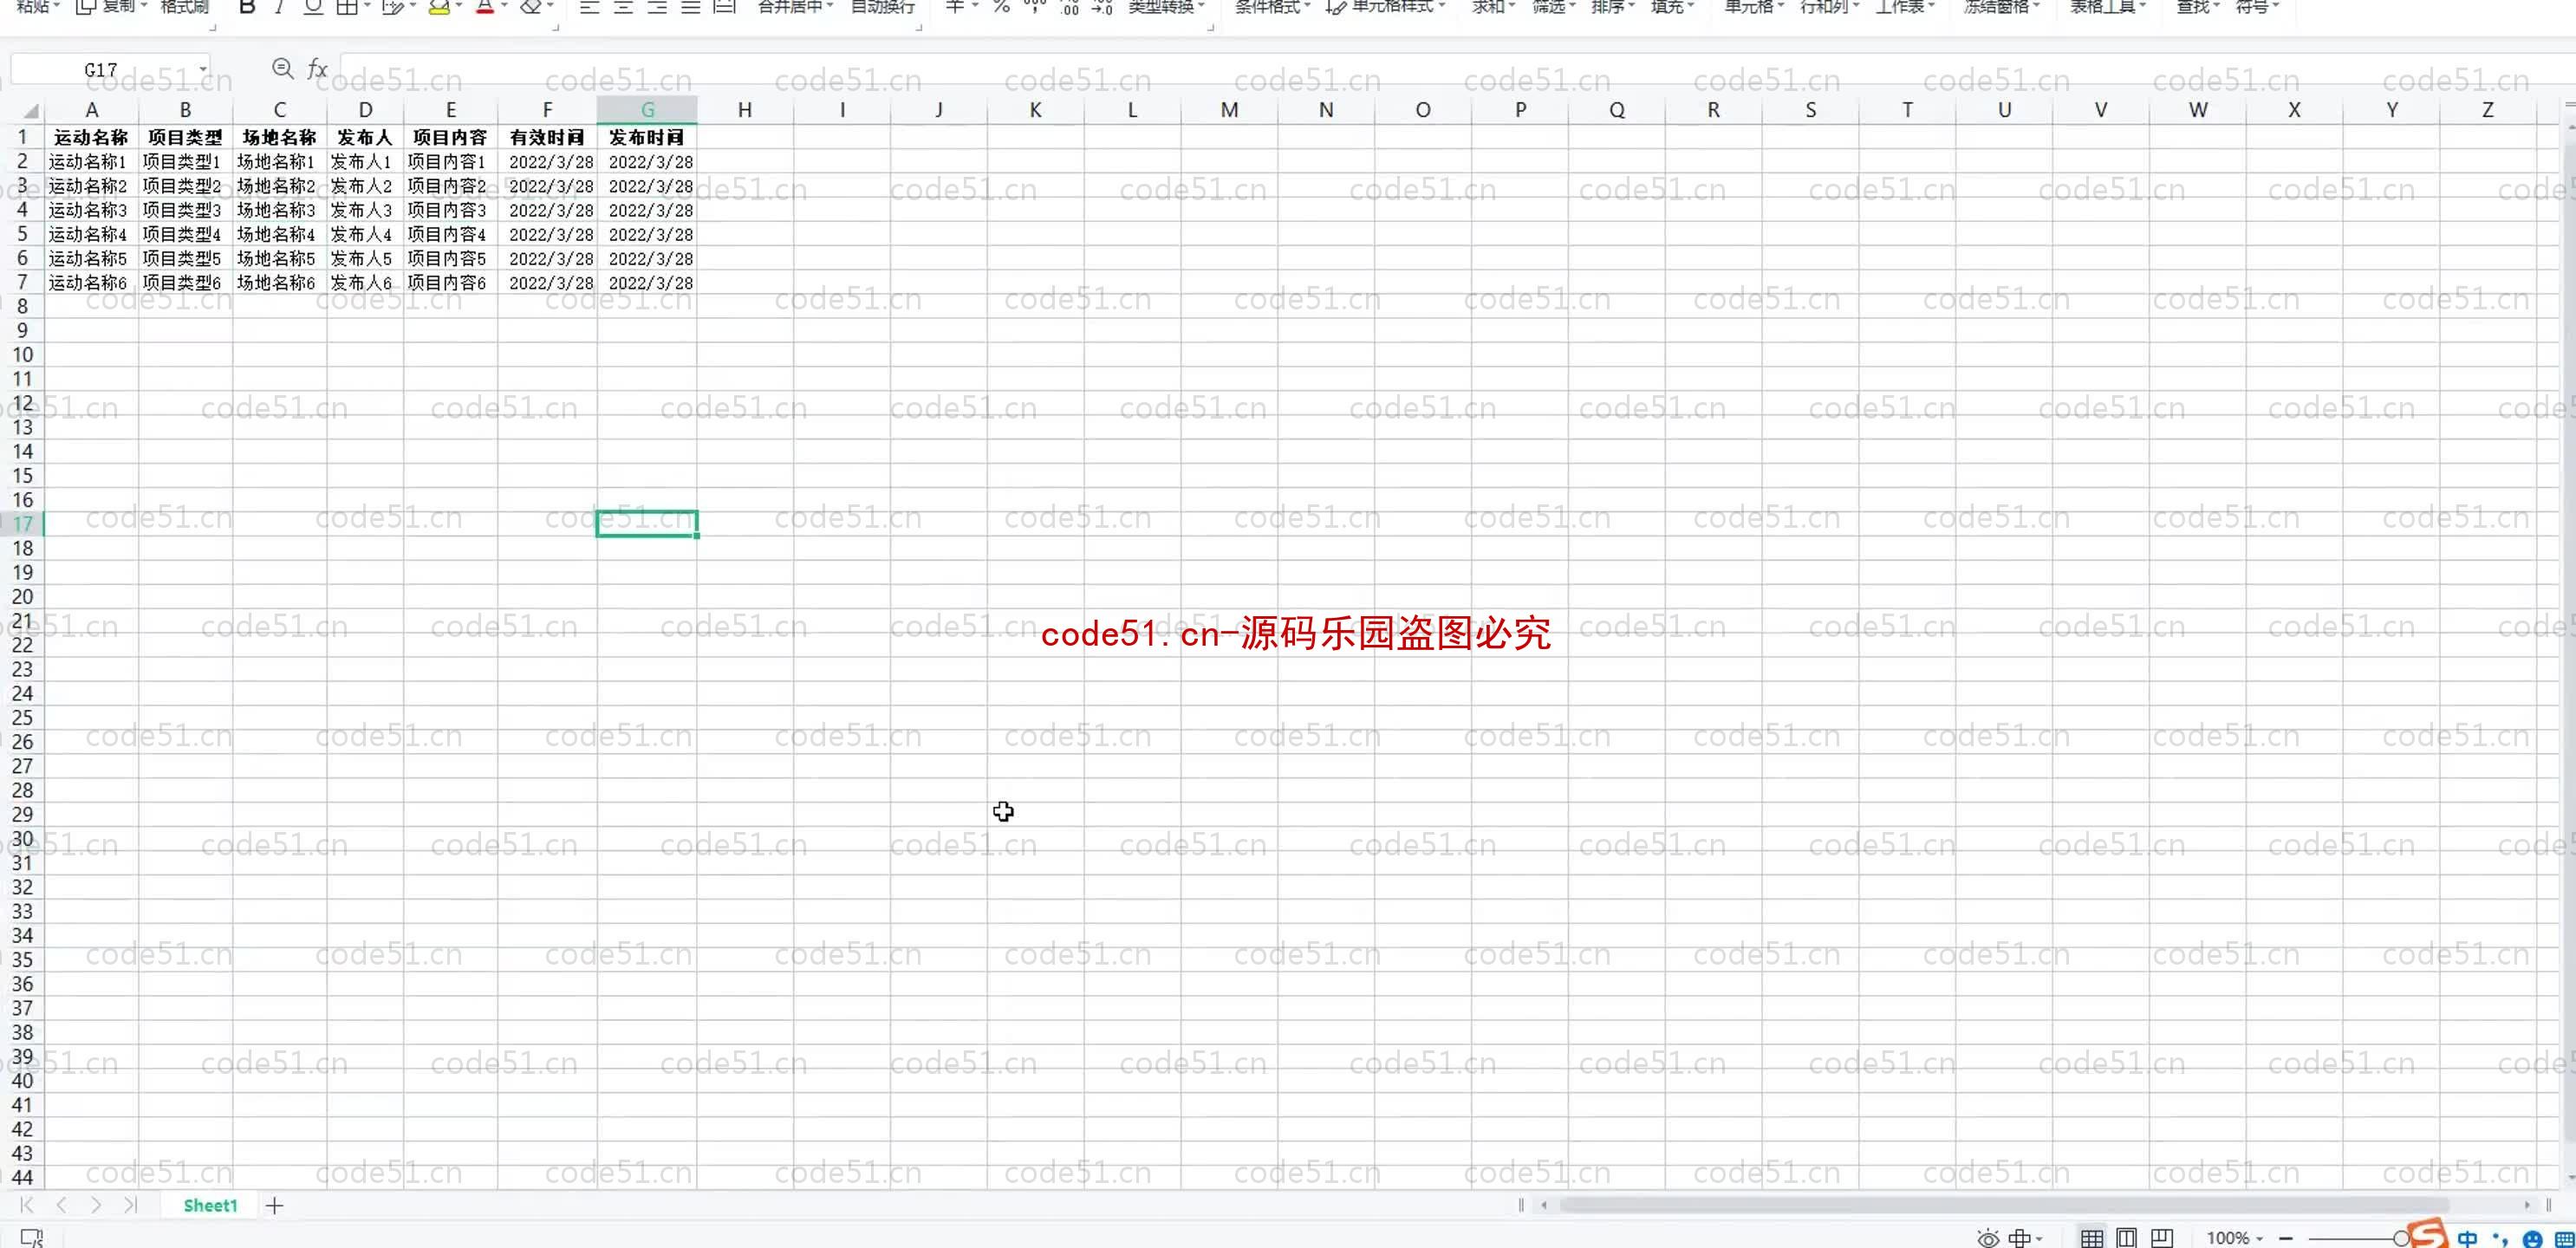Select column G header
Image resolution: width=2576 pixels, height=1248 pixels.
[x=647, y=110]
